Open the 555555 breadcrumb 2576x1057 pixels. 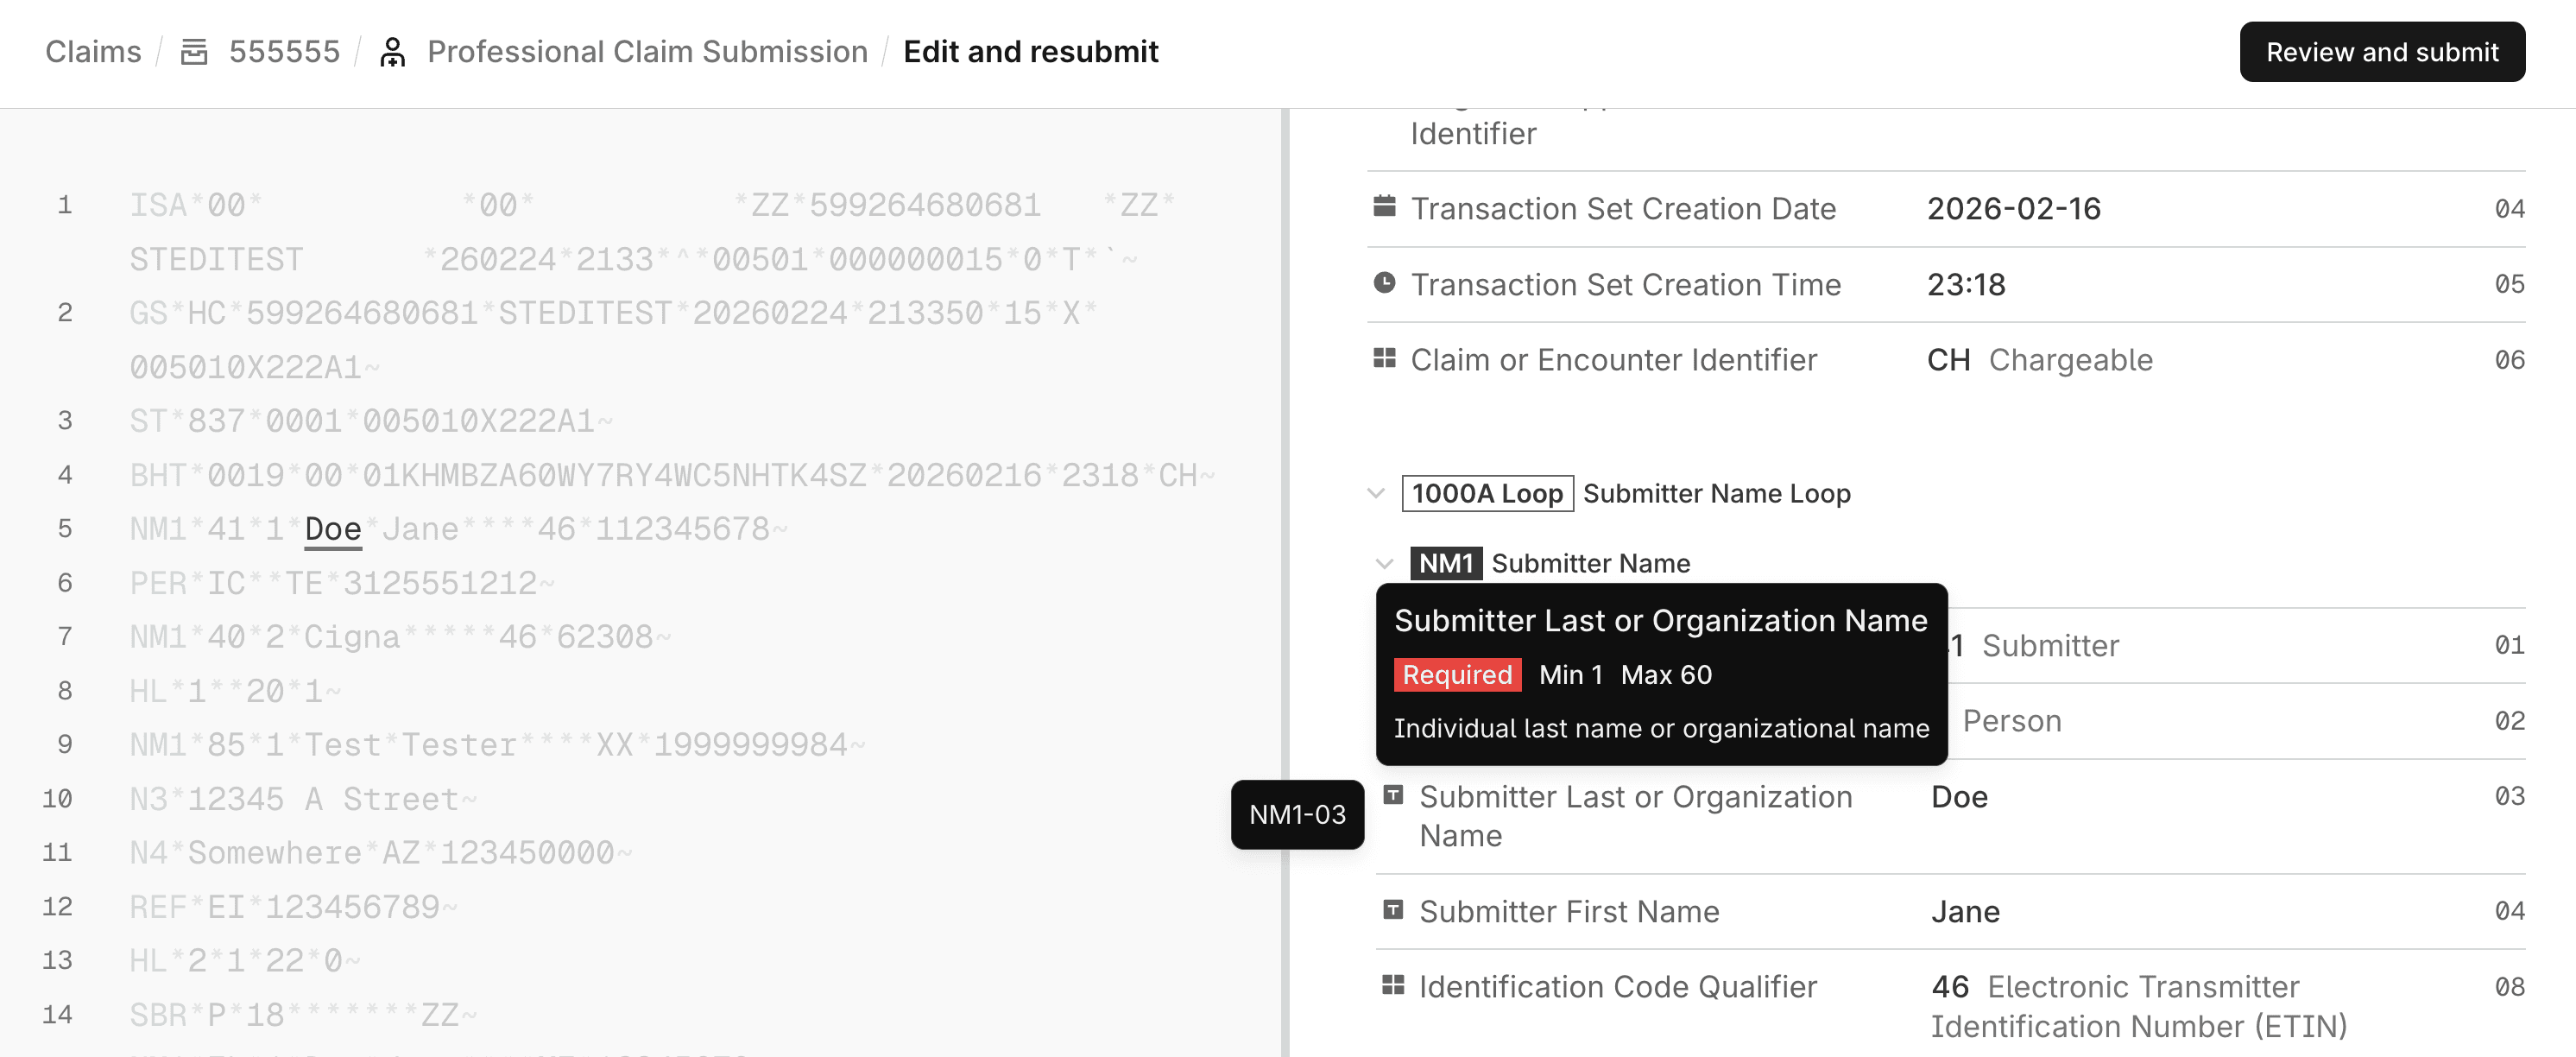pos(284,52)
